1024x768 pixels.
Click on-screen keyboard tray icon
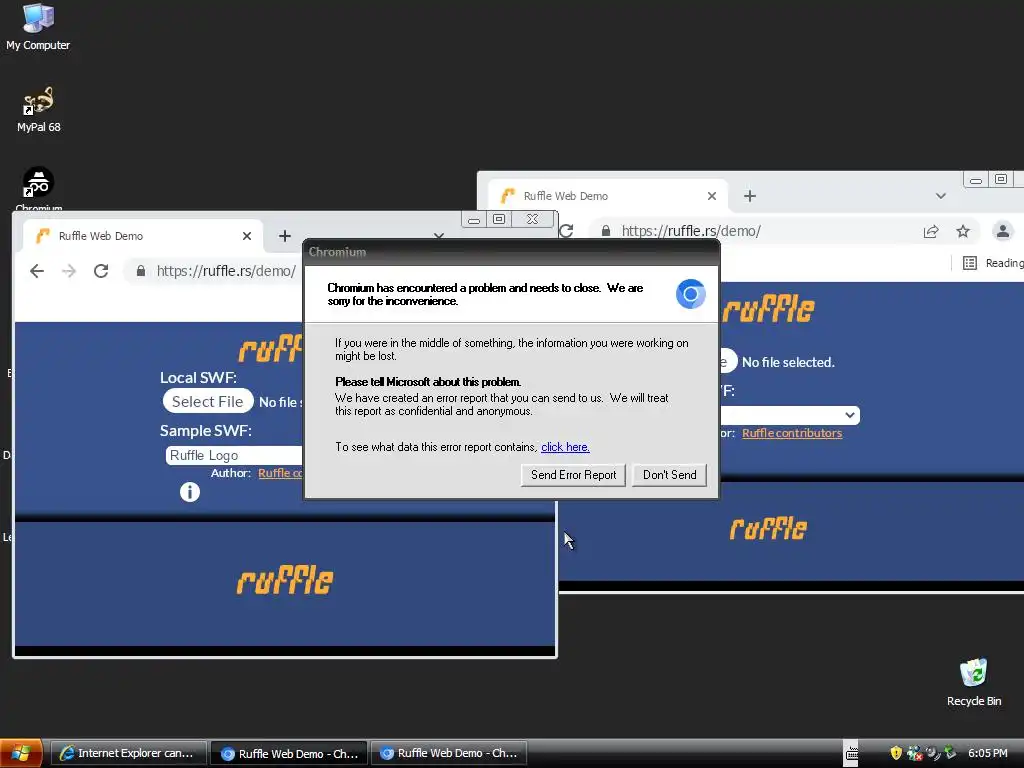pyautogui.click(x=852, y=754)
